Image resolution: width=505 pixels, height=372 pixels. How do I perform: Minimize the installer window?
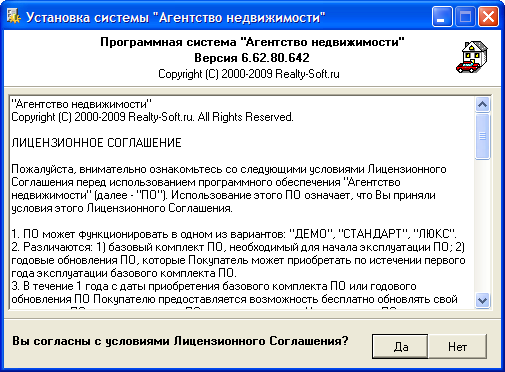pos(442,17)
